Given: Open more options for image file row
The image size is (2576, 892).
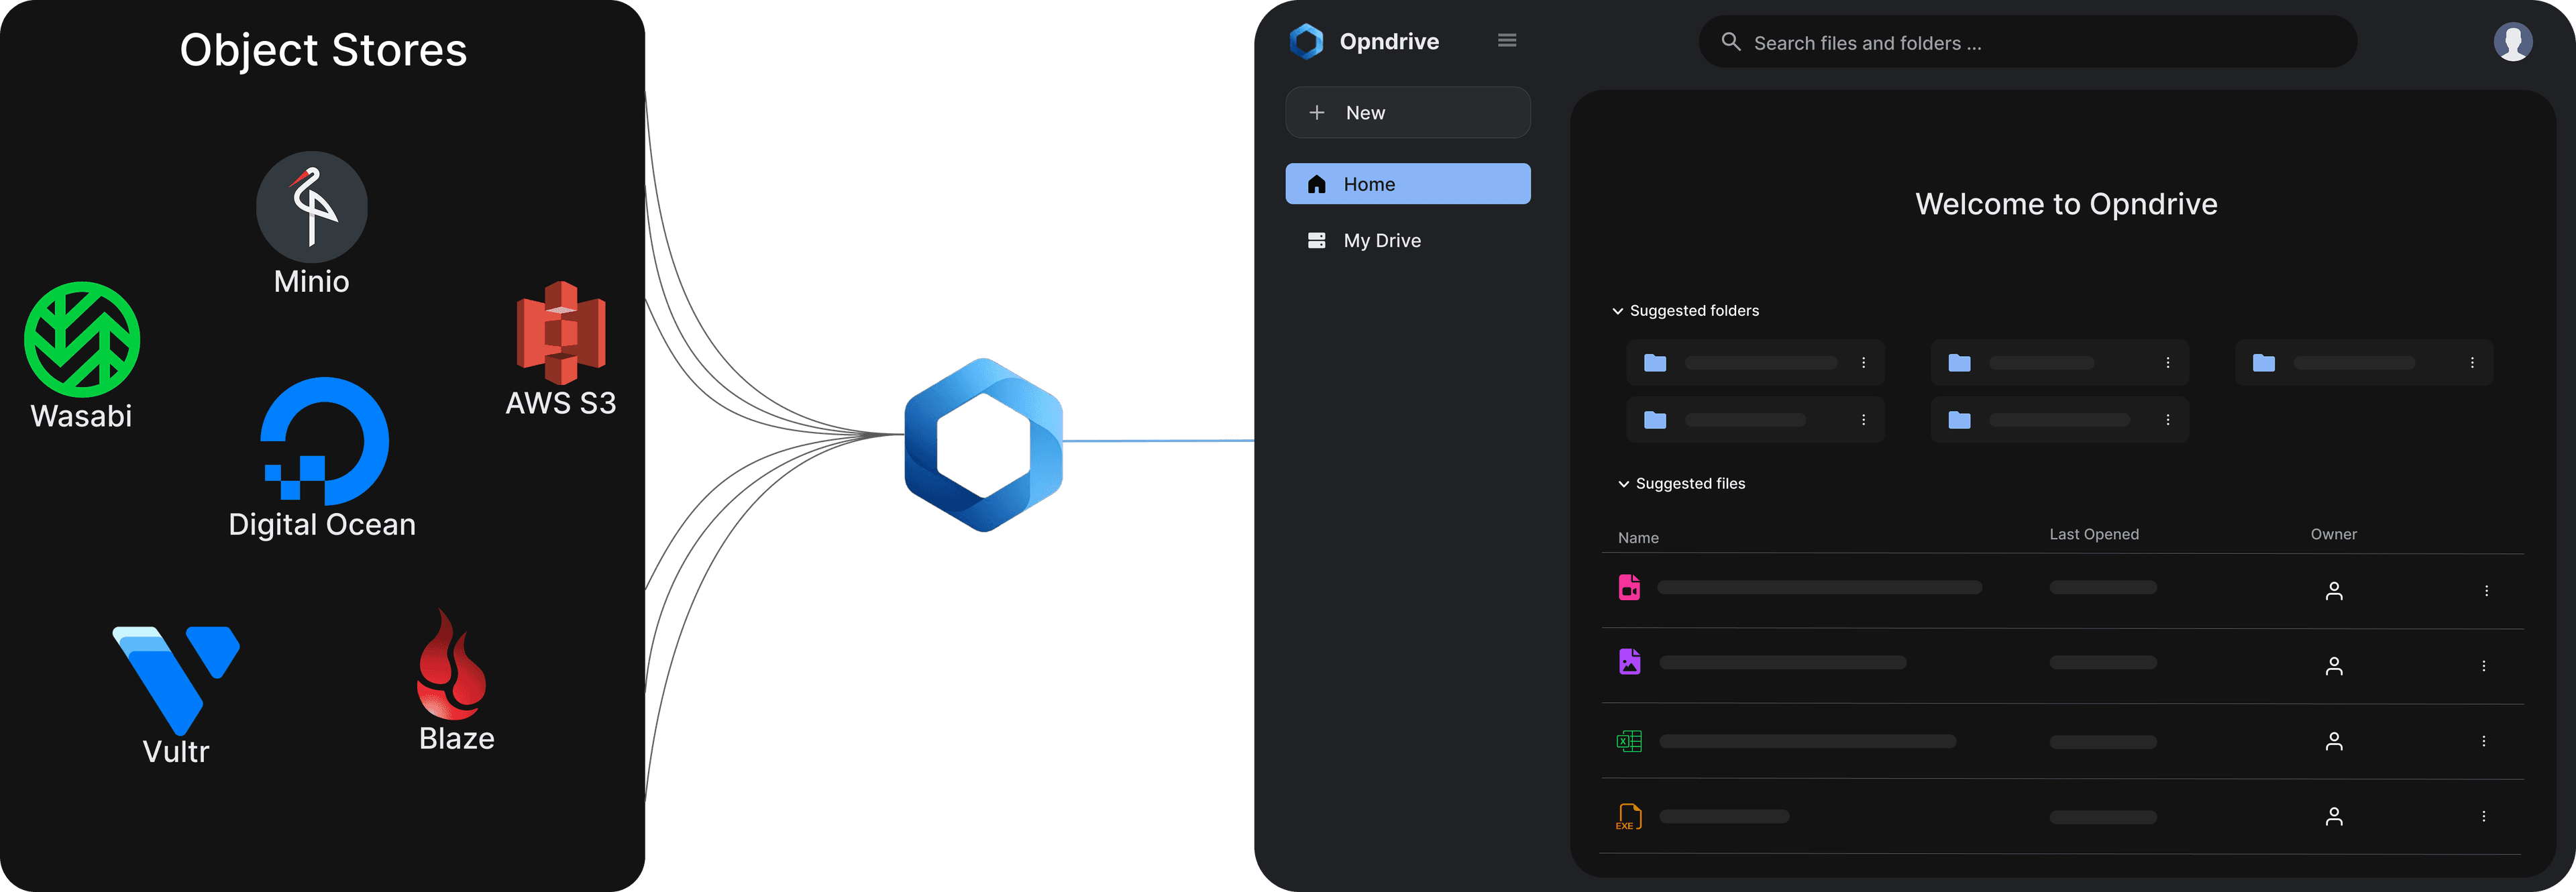Looking at the screenshot, I should (2484, 666).
